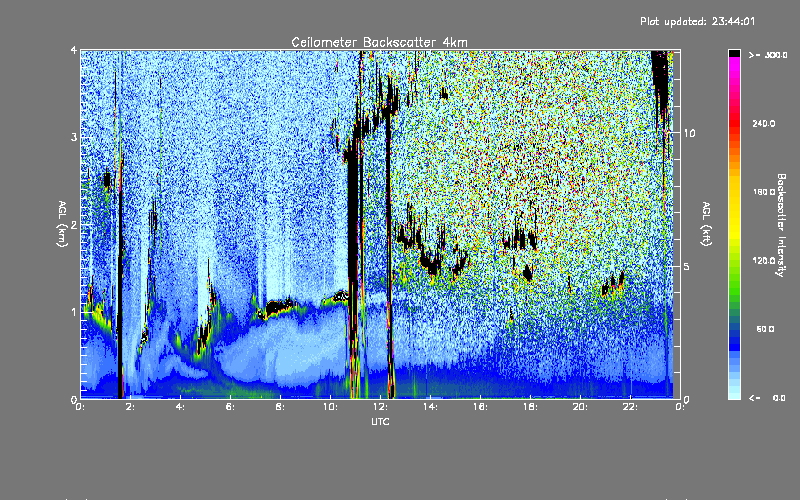Click the '60.0' colorbar value
800x500 pixels.
click(765, 330)
